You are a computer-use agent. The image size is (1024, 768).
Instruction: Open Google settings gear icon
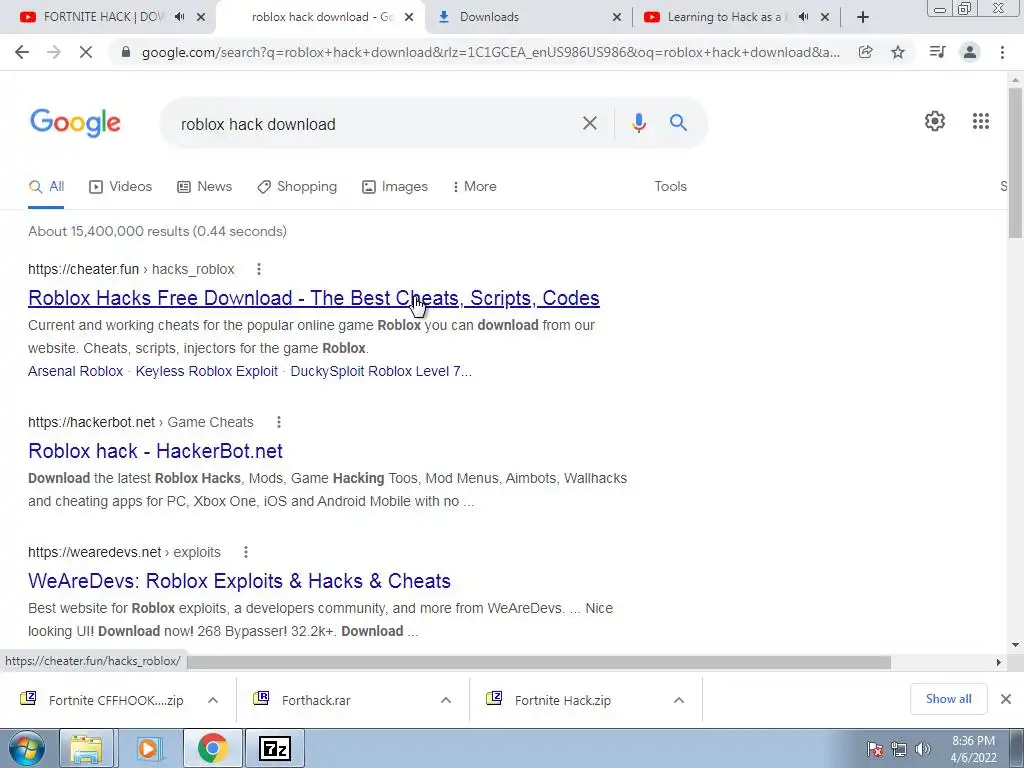coord(935,121)
